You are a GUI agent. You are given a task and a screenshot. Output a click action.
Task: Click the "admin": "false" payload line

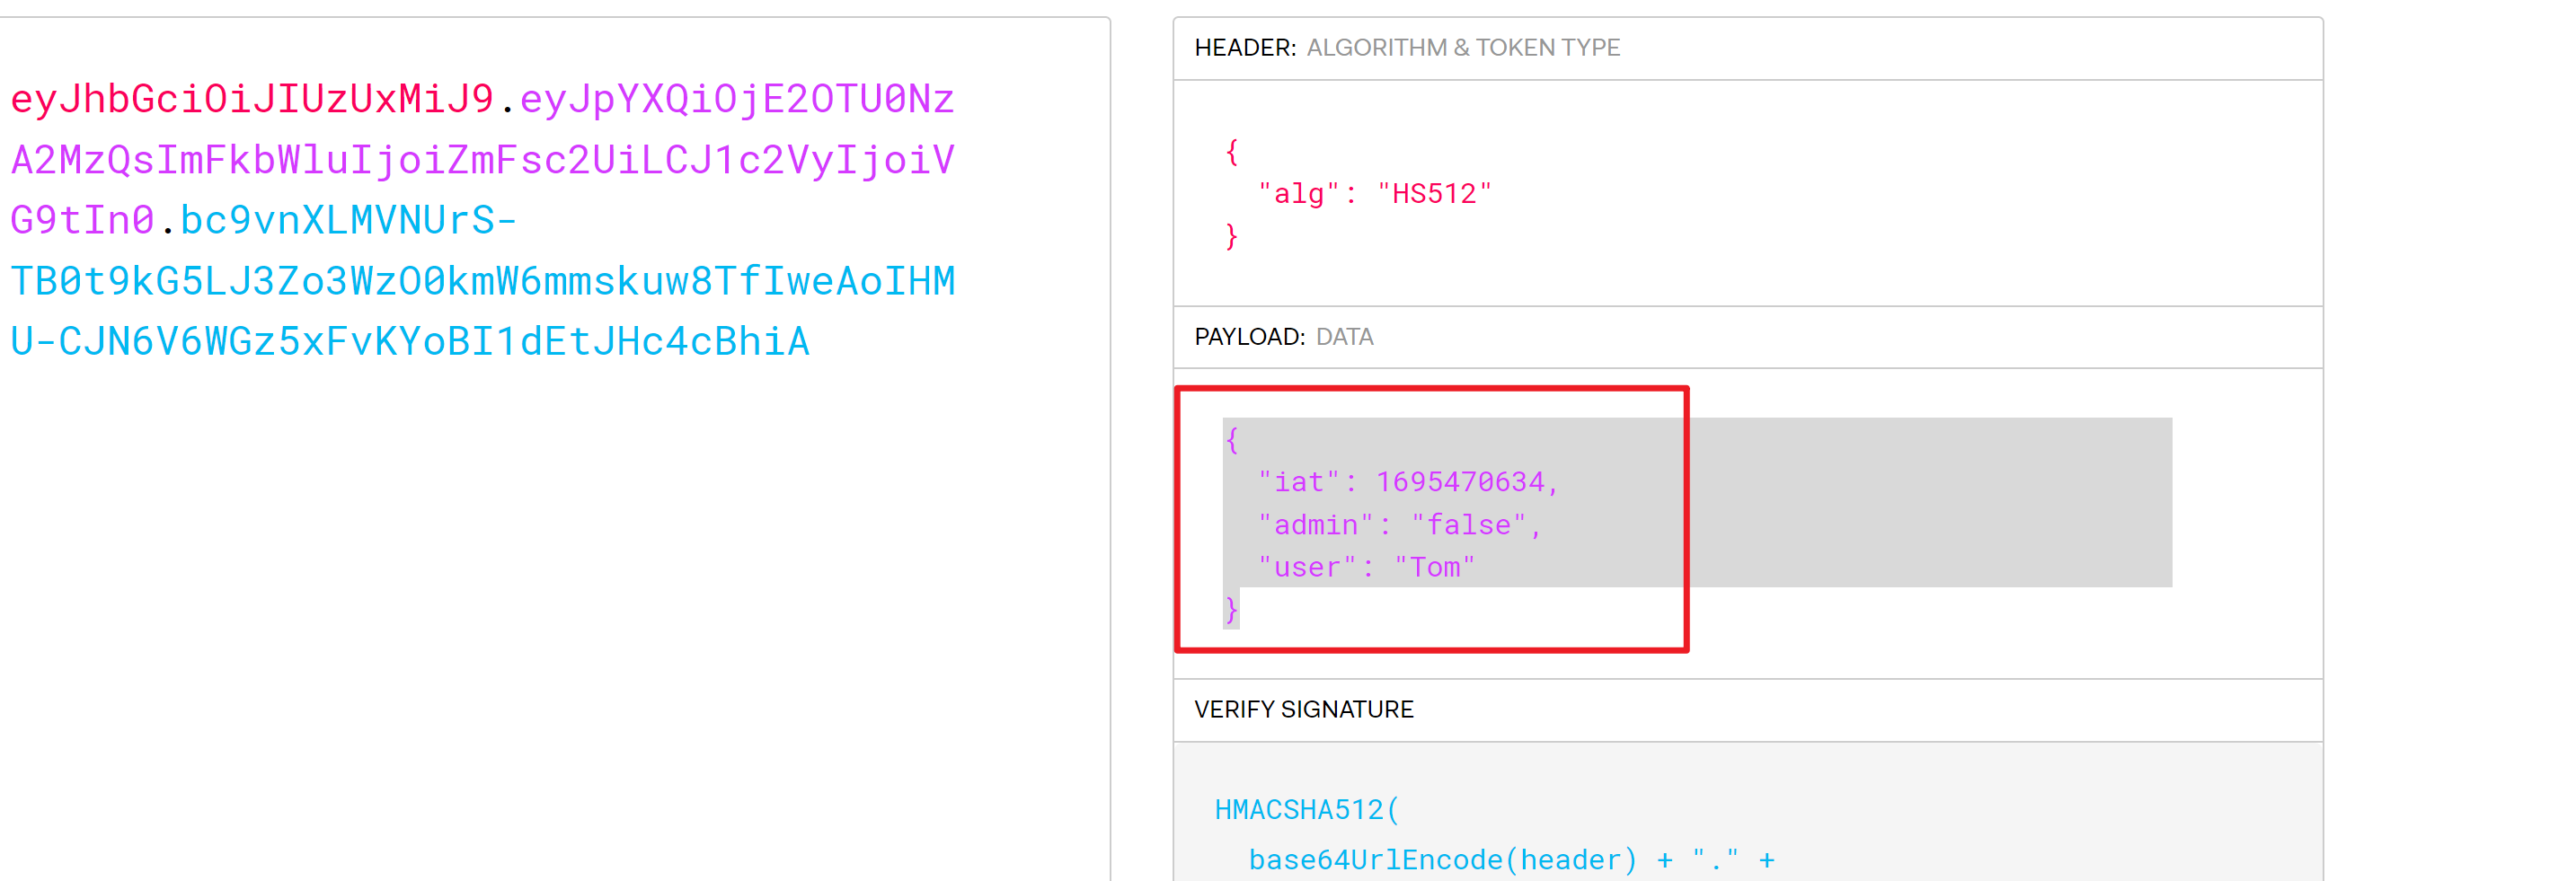[x=1400, y=525]
